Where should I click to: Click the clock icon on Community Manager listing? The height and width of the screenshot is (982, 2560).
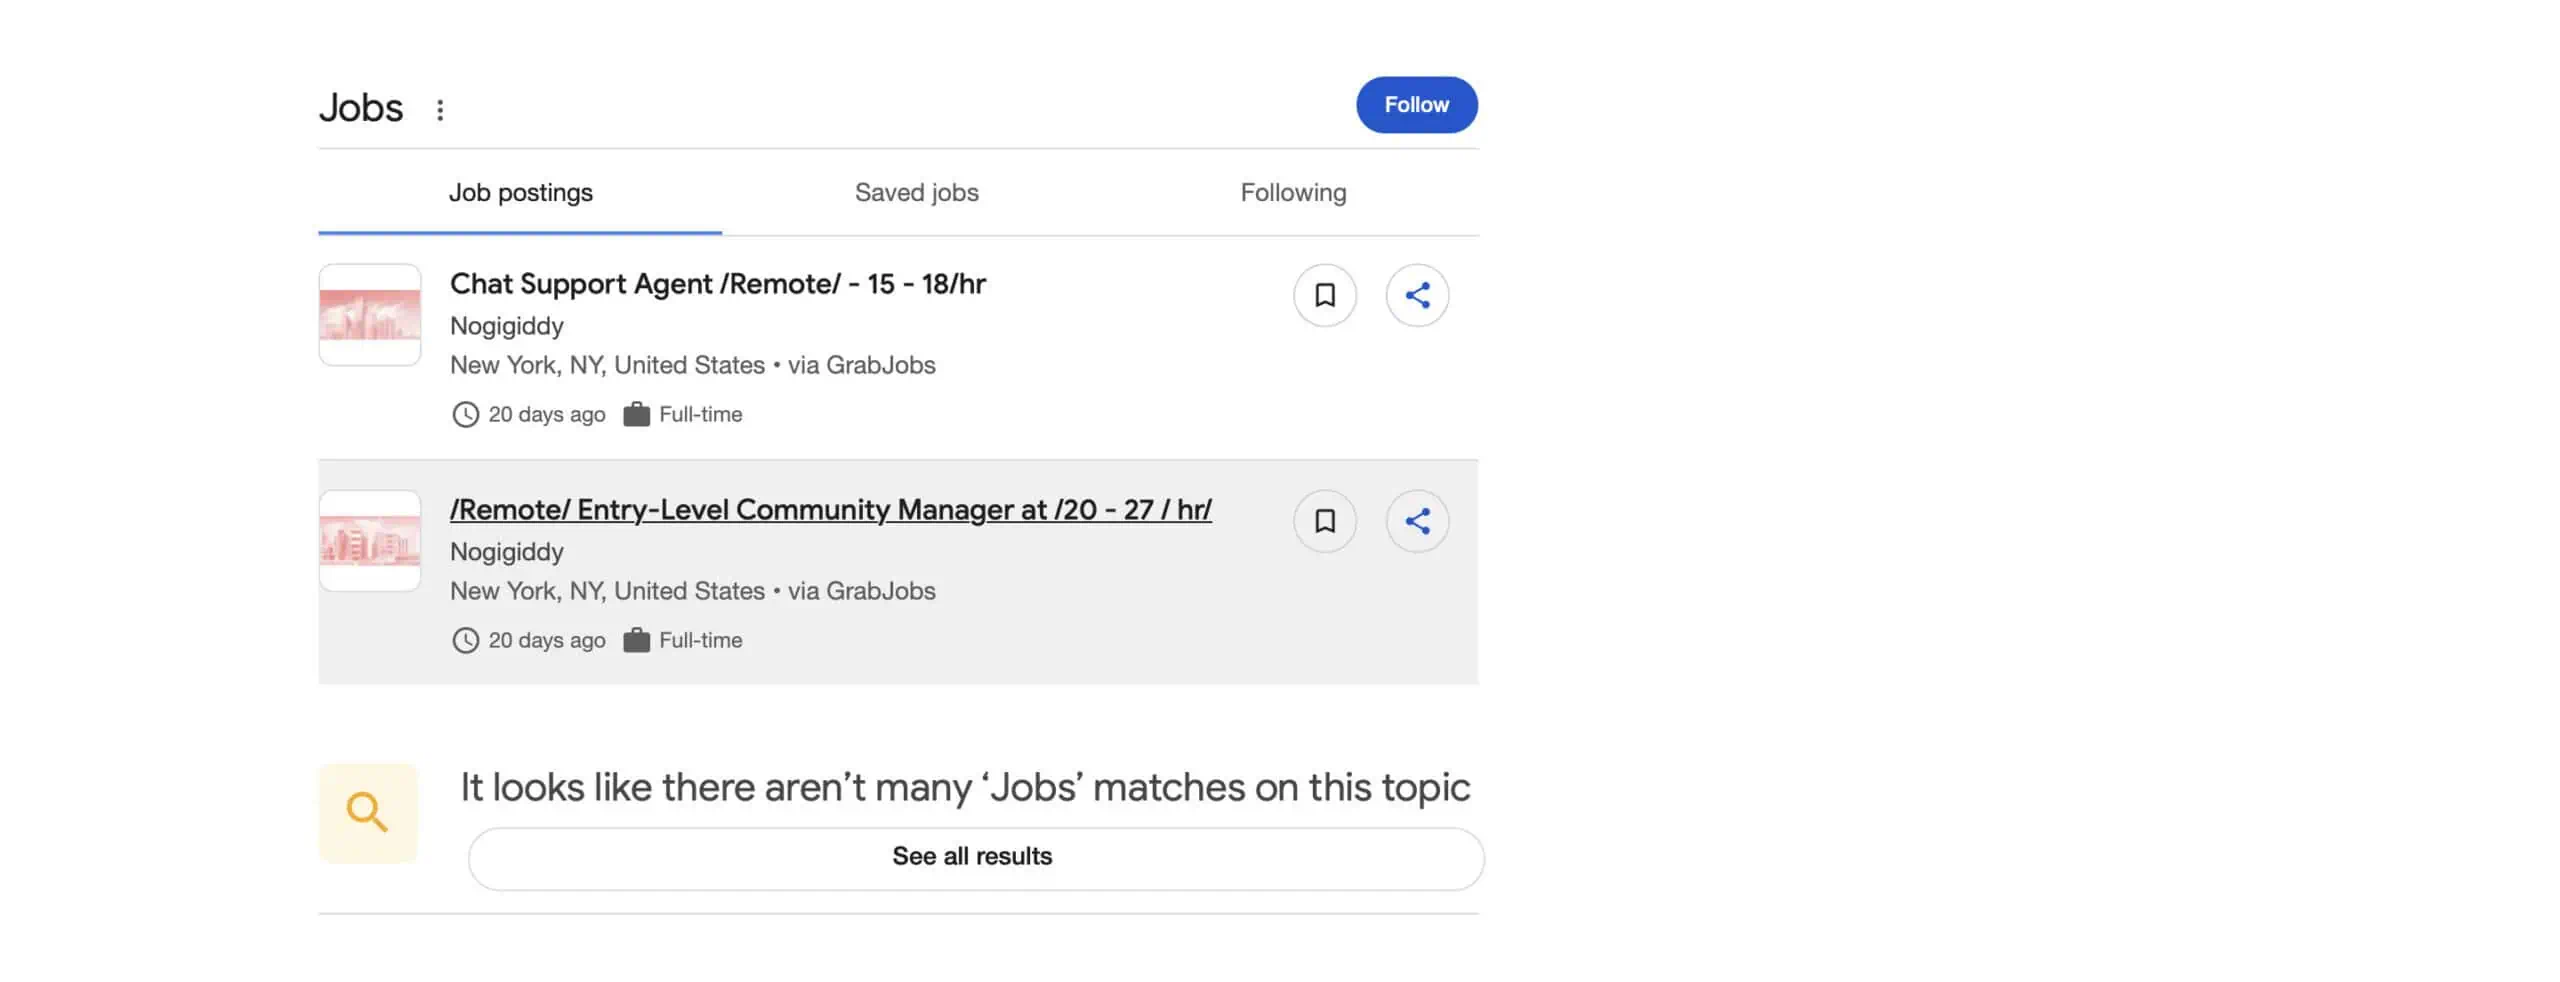click(465, 640)
